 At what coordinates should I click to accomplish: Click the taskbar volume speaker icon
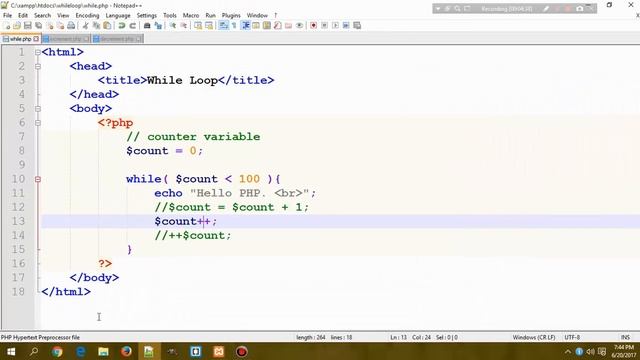[x=590, y=351]
